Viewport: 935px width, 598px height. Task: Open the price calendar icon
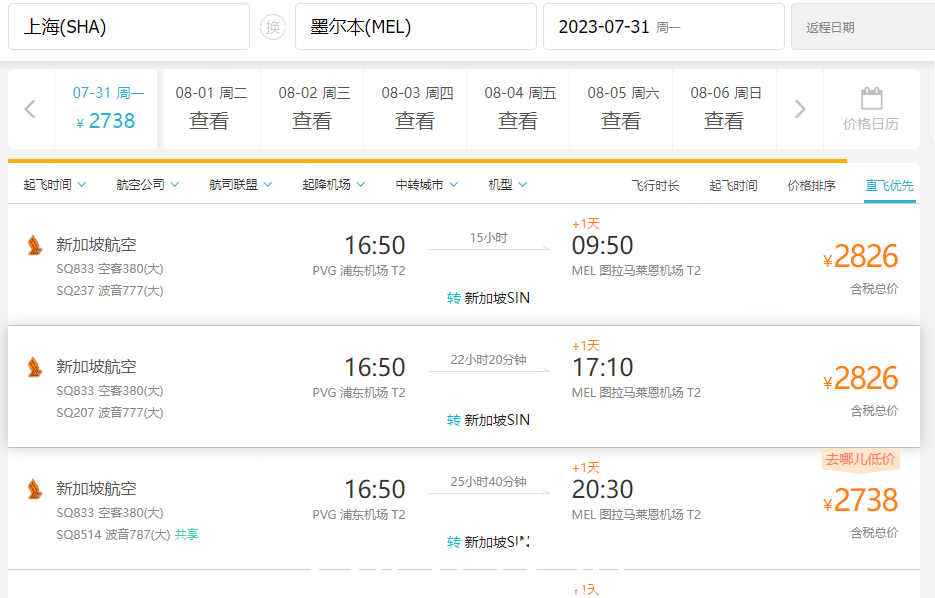[x=871, y=98]
